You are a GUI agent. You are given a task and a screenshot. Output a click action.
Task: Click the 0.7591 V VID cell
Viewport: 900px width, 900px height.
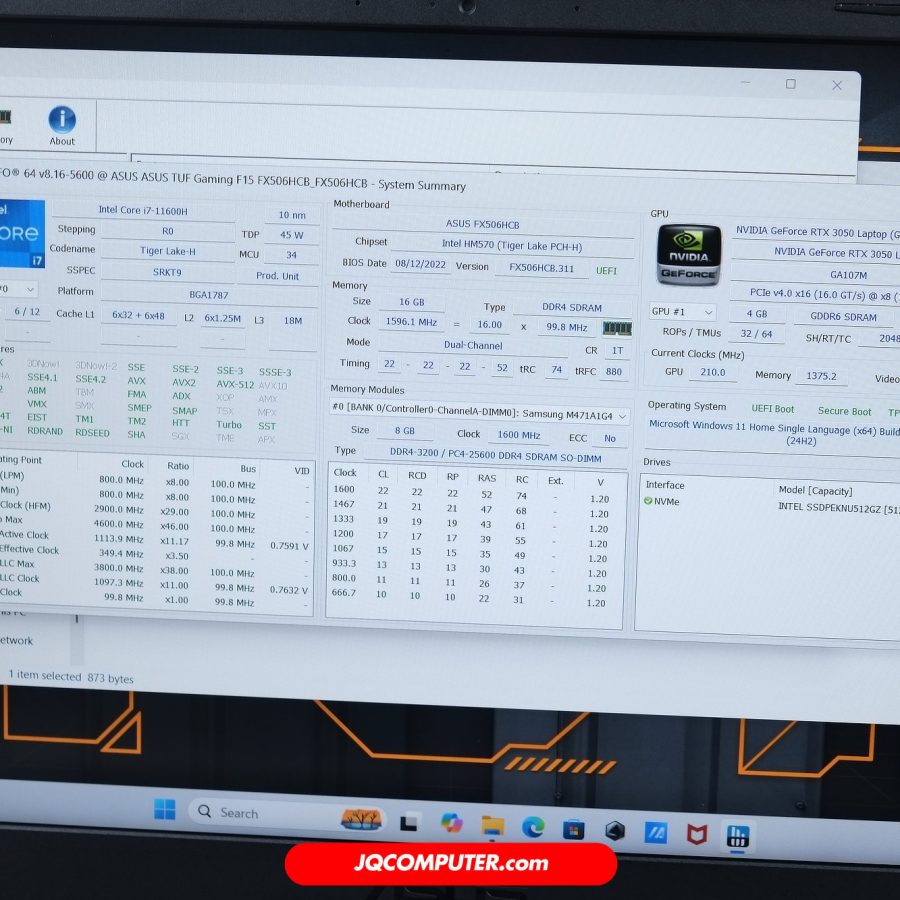coord(289,546)
